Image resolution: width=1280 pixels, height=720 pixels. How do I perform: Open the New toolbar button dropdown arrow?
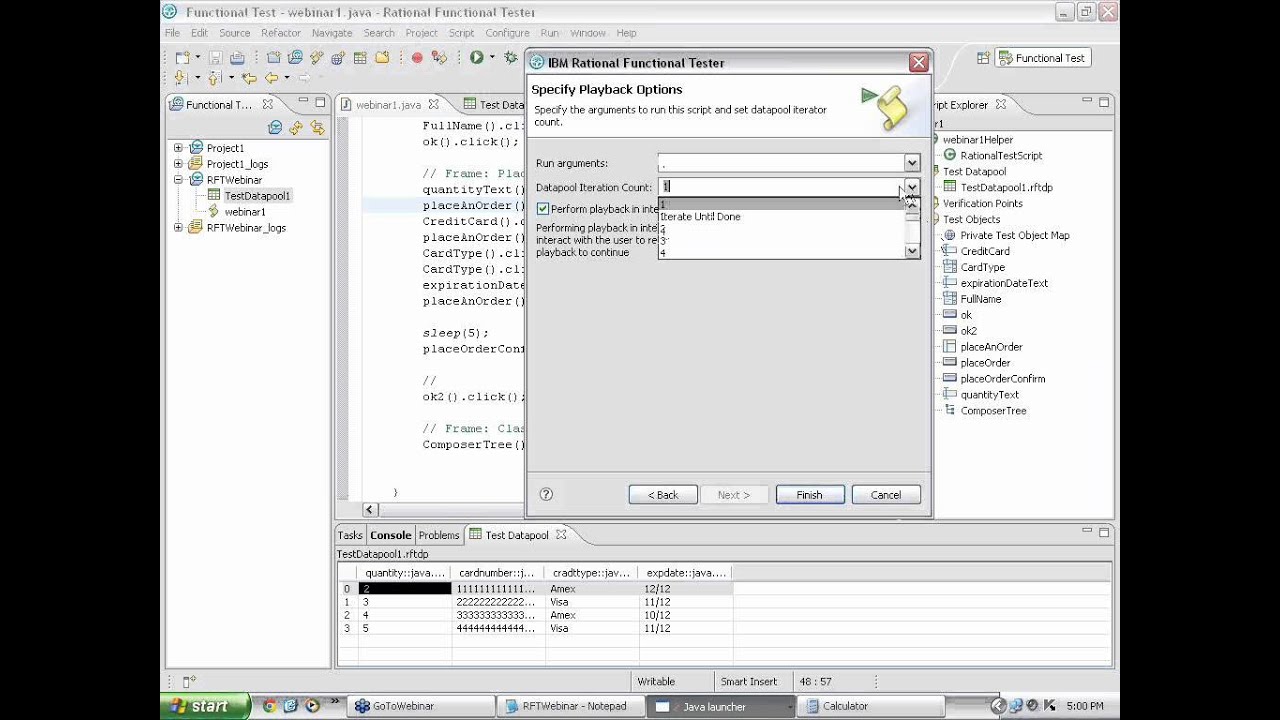pos(197,58)
